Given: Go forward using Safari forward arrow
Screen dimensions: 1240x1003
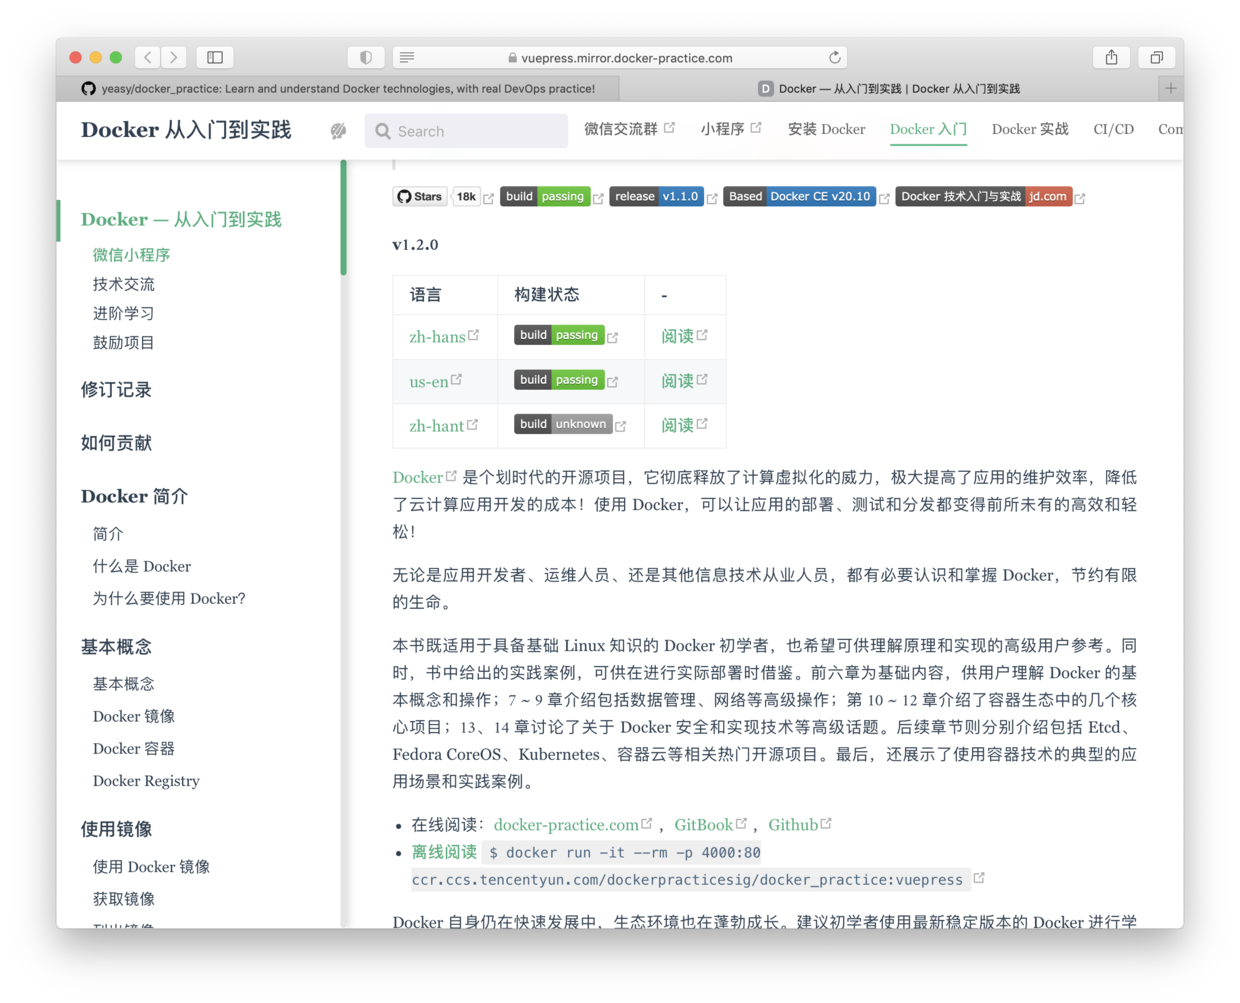Looking at the screenshot, I should click(174, 57).
